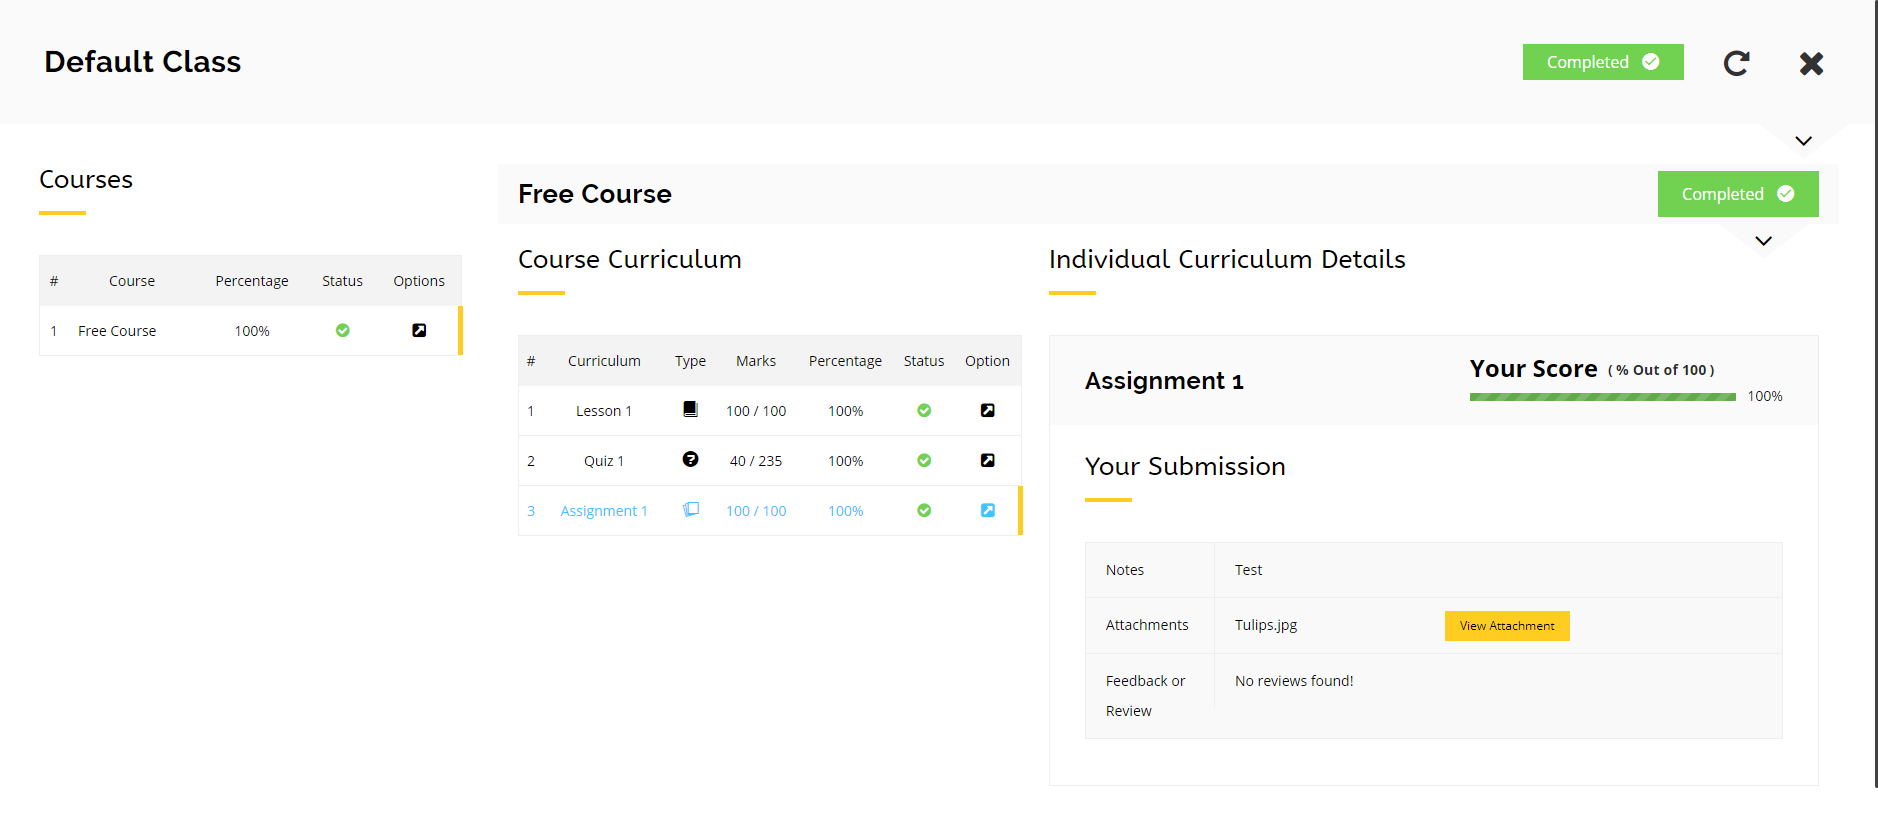Collapse the Free Course section chevron
This screenshot has width=1878, height=832.
click(1763, 241)
